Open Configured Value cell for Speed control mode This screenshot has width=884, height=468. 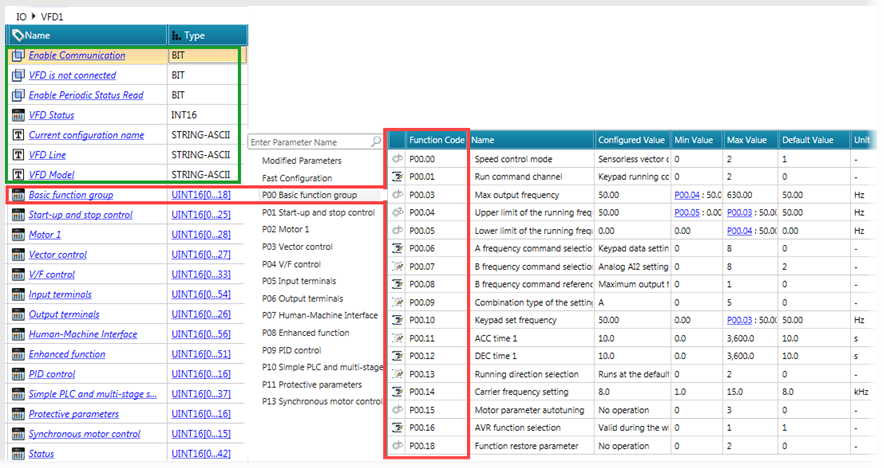(632, 159)
